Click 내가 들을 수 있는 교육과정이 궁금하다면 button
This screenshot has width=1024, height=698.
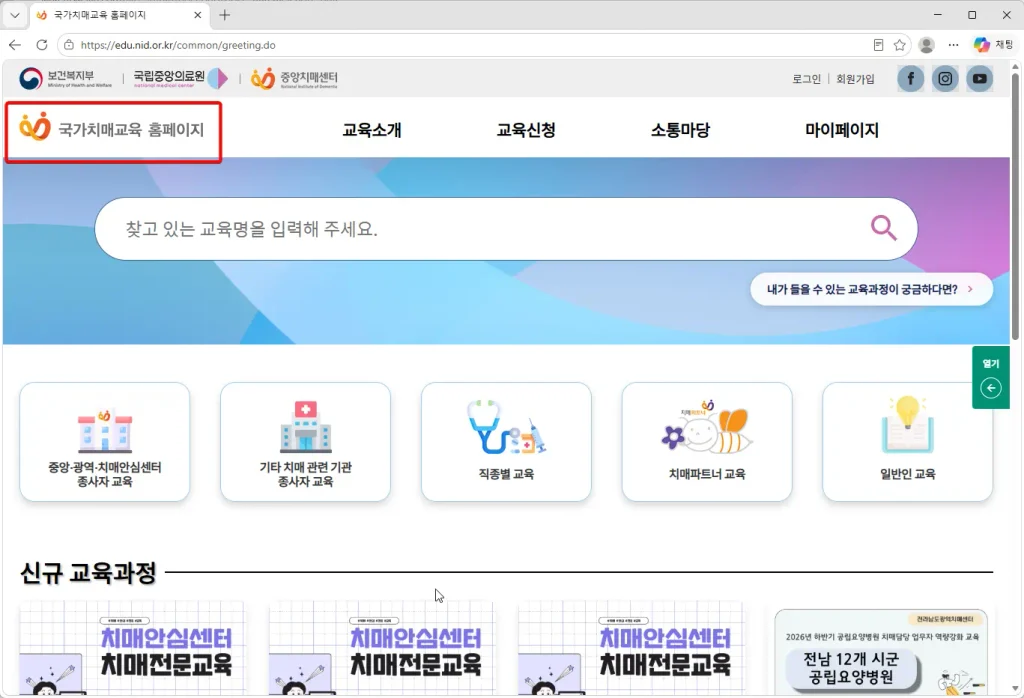[871, 289]
